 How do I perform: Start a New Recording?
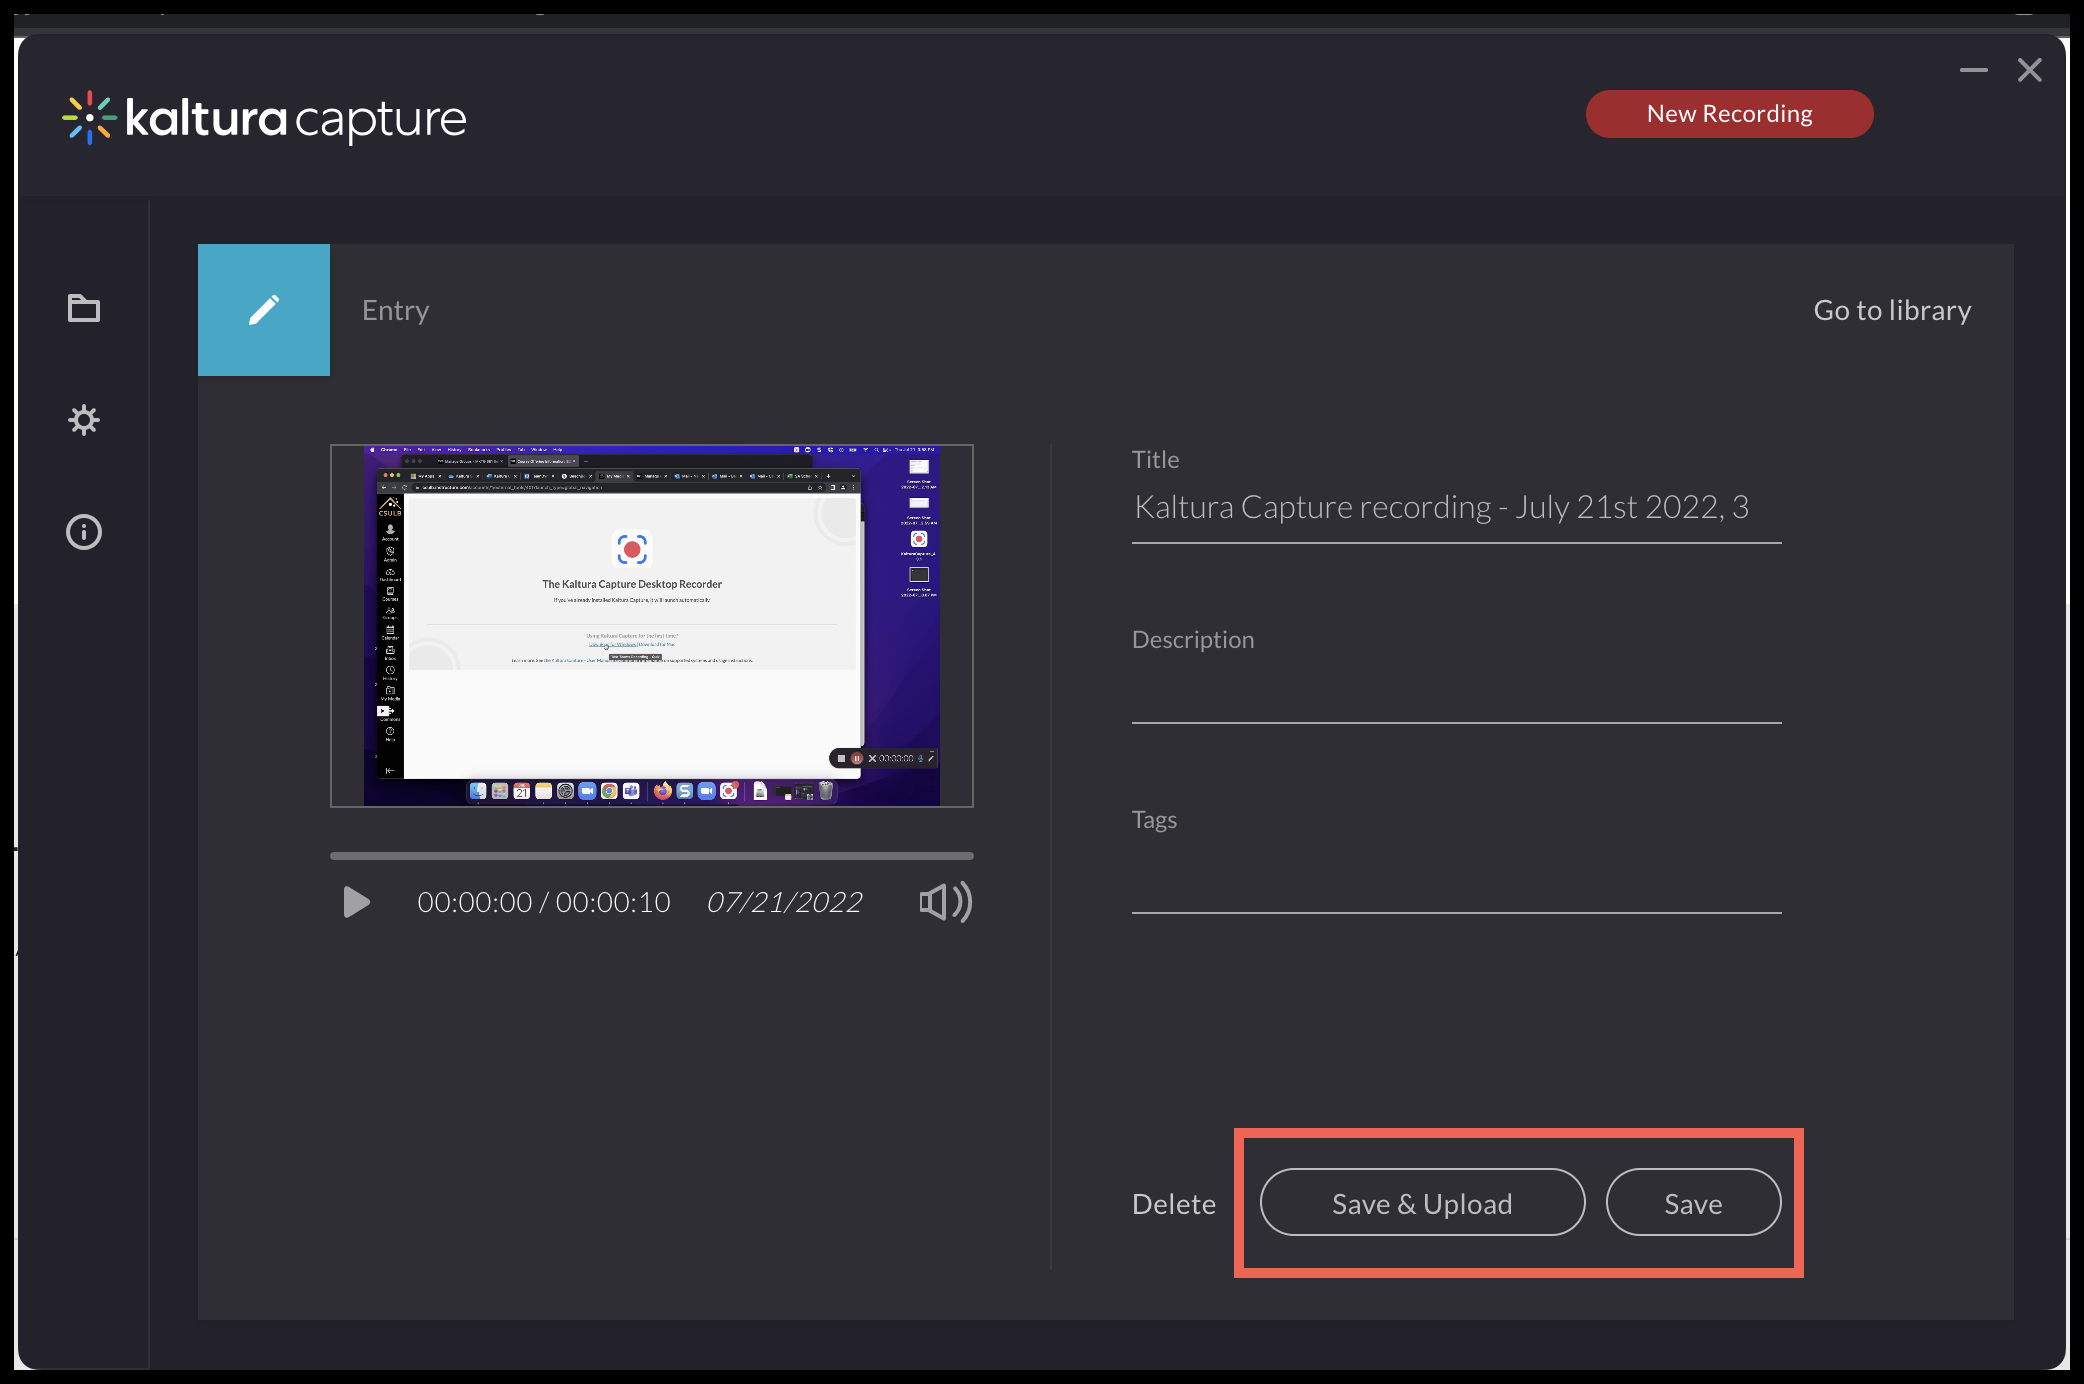click(x=1729, y=114)
